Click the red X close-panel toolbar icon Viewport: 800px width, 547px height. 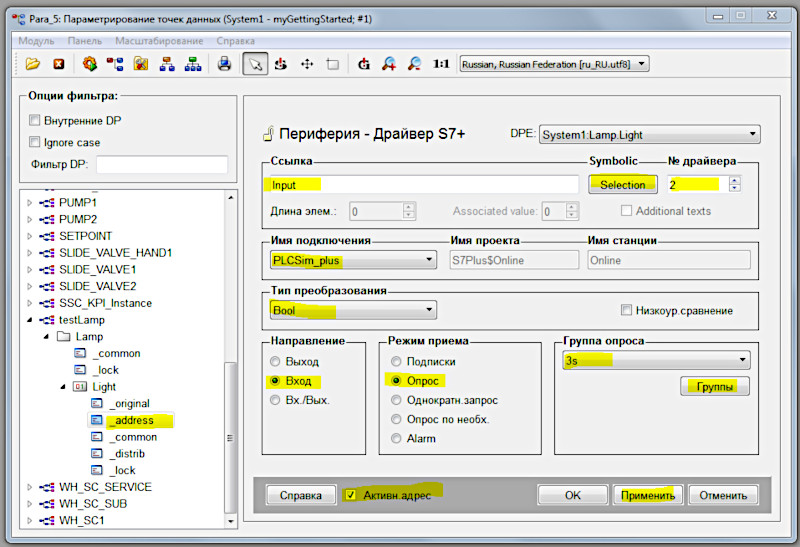[59, 64]
